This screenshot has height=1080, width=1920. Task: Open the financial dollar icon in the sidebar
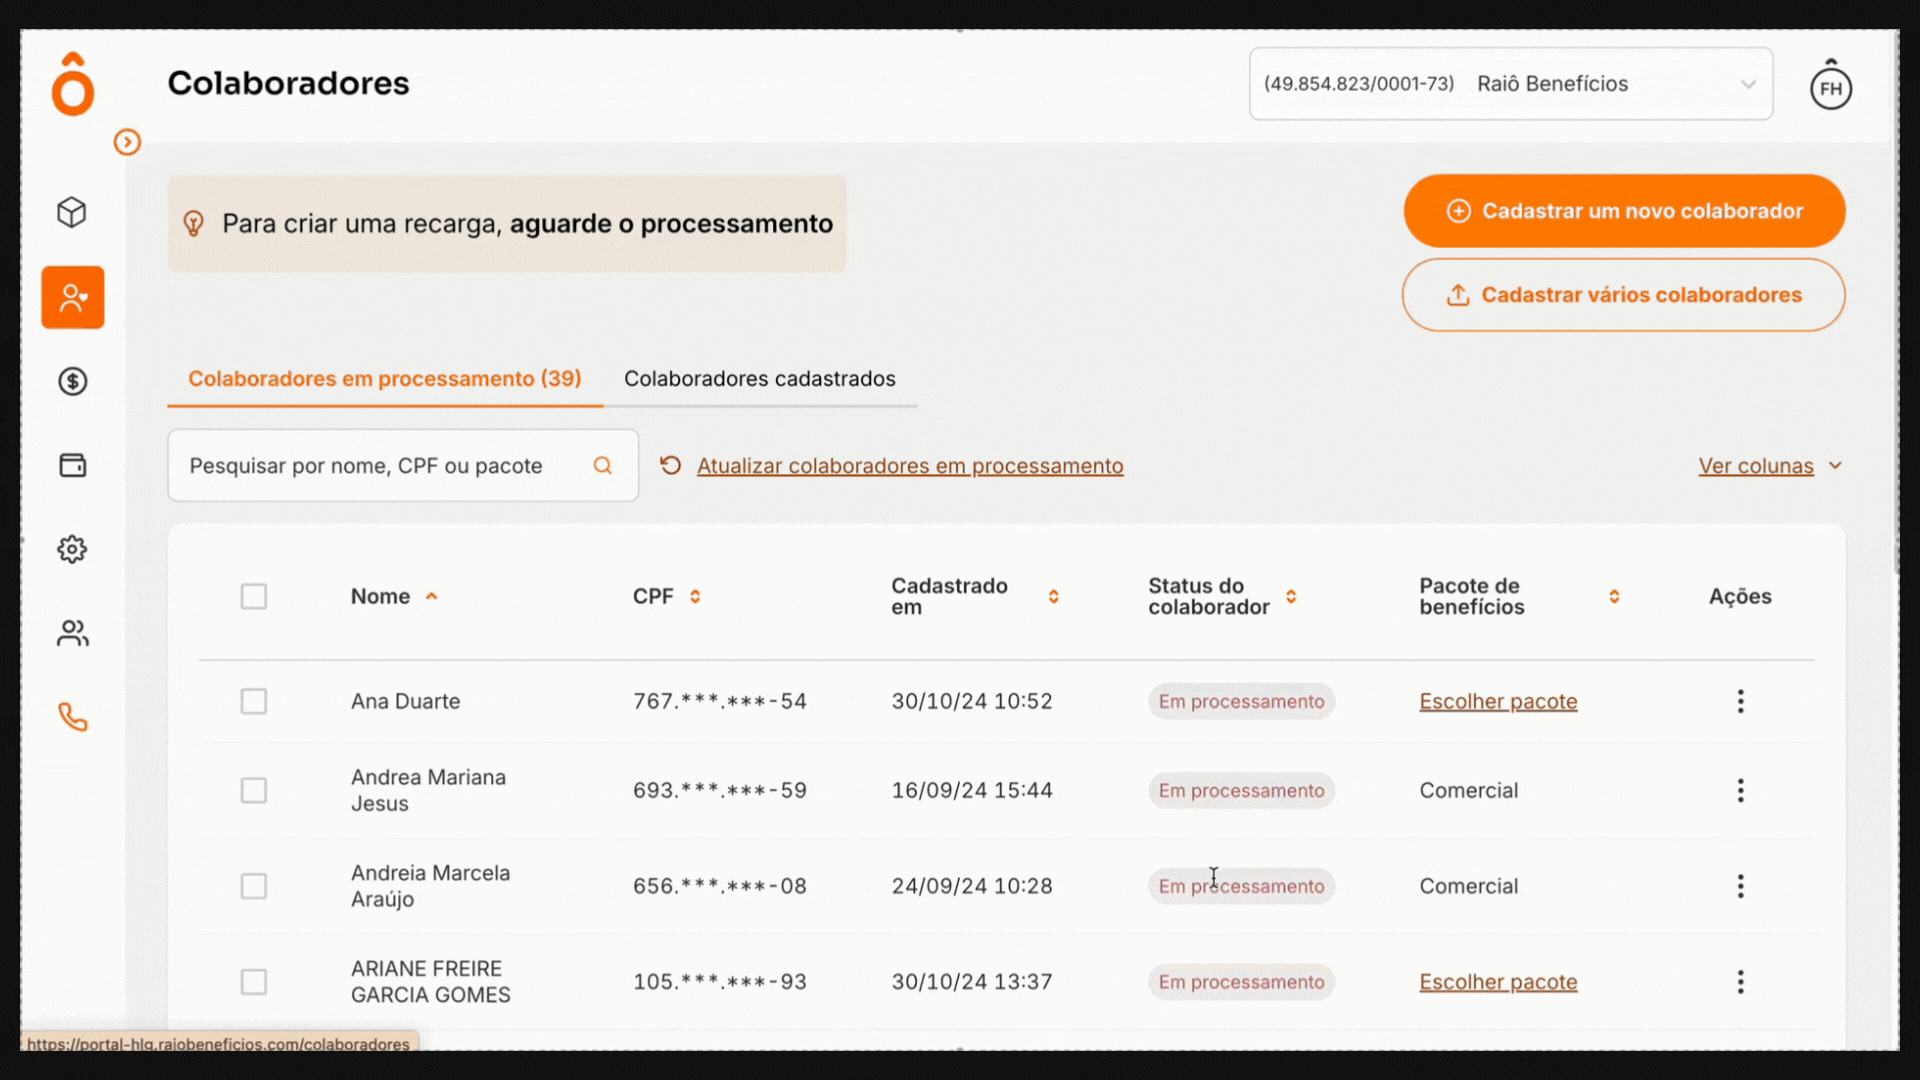pos(72,381)
